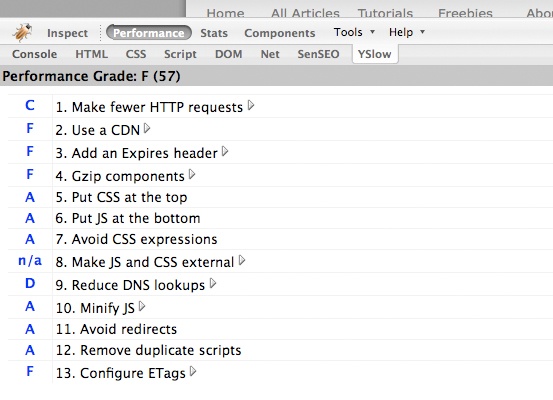Click the Firebug bug icon
Viewport: 553px width, 400px height.
[x=22, y=32]
